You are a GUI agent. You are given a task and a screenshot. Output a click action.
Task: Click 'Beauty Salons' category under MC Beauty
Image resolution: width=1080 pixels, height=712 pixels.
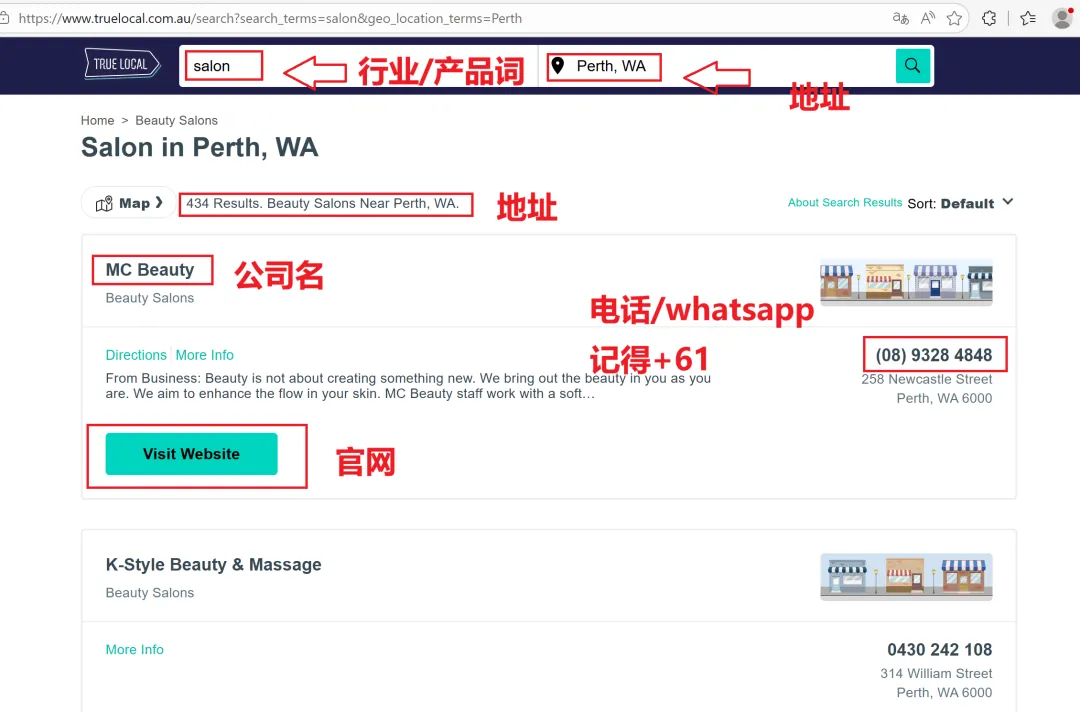[x=149, y=298]
